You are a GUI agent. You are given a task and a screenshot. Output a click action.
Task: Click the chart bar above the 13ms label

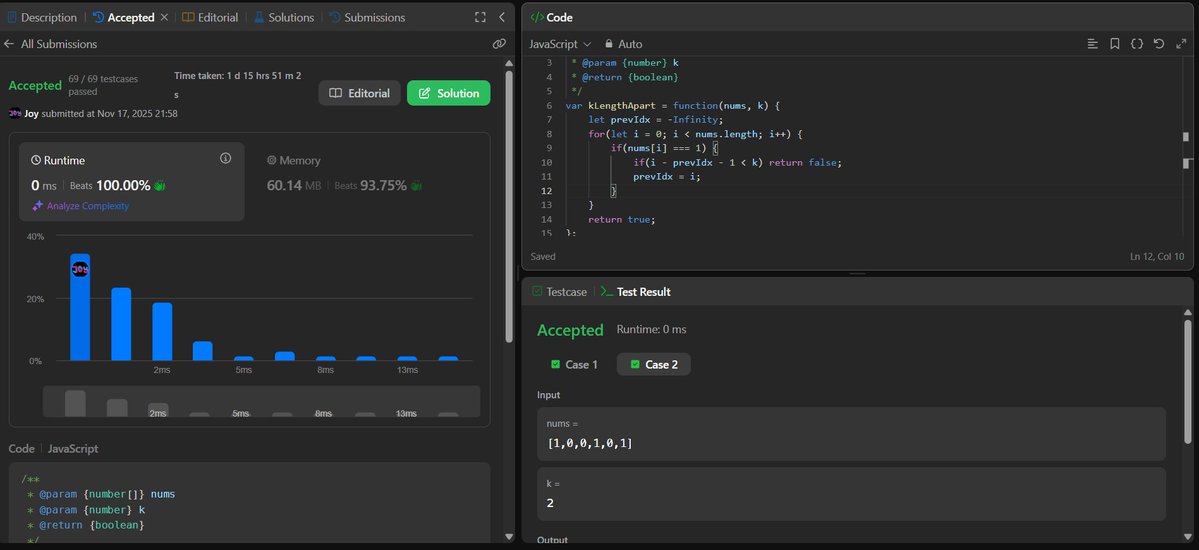(408, 358)
